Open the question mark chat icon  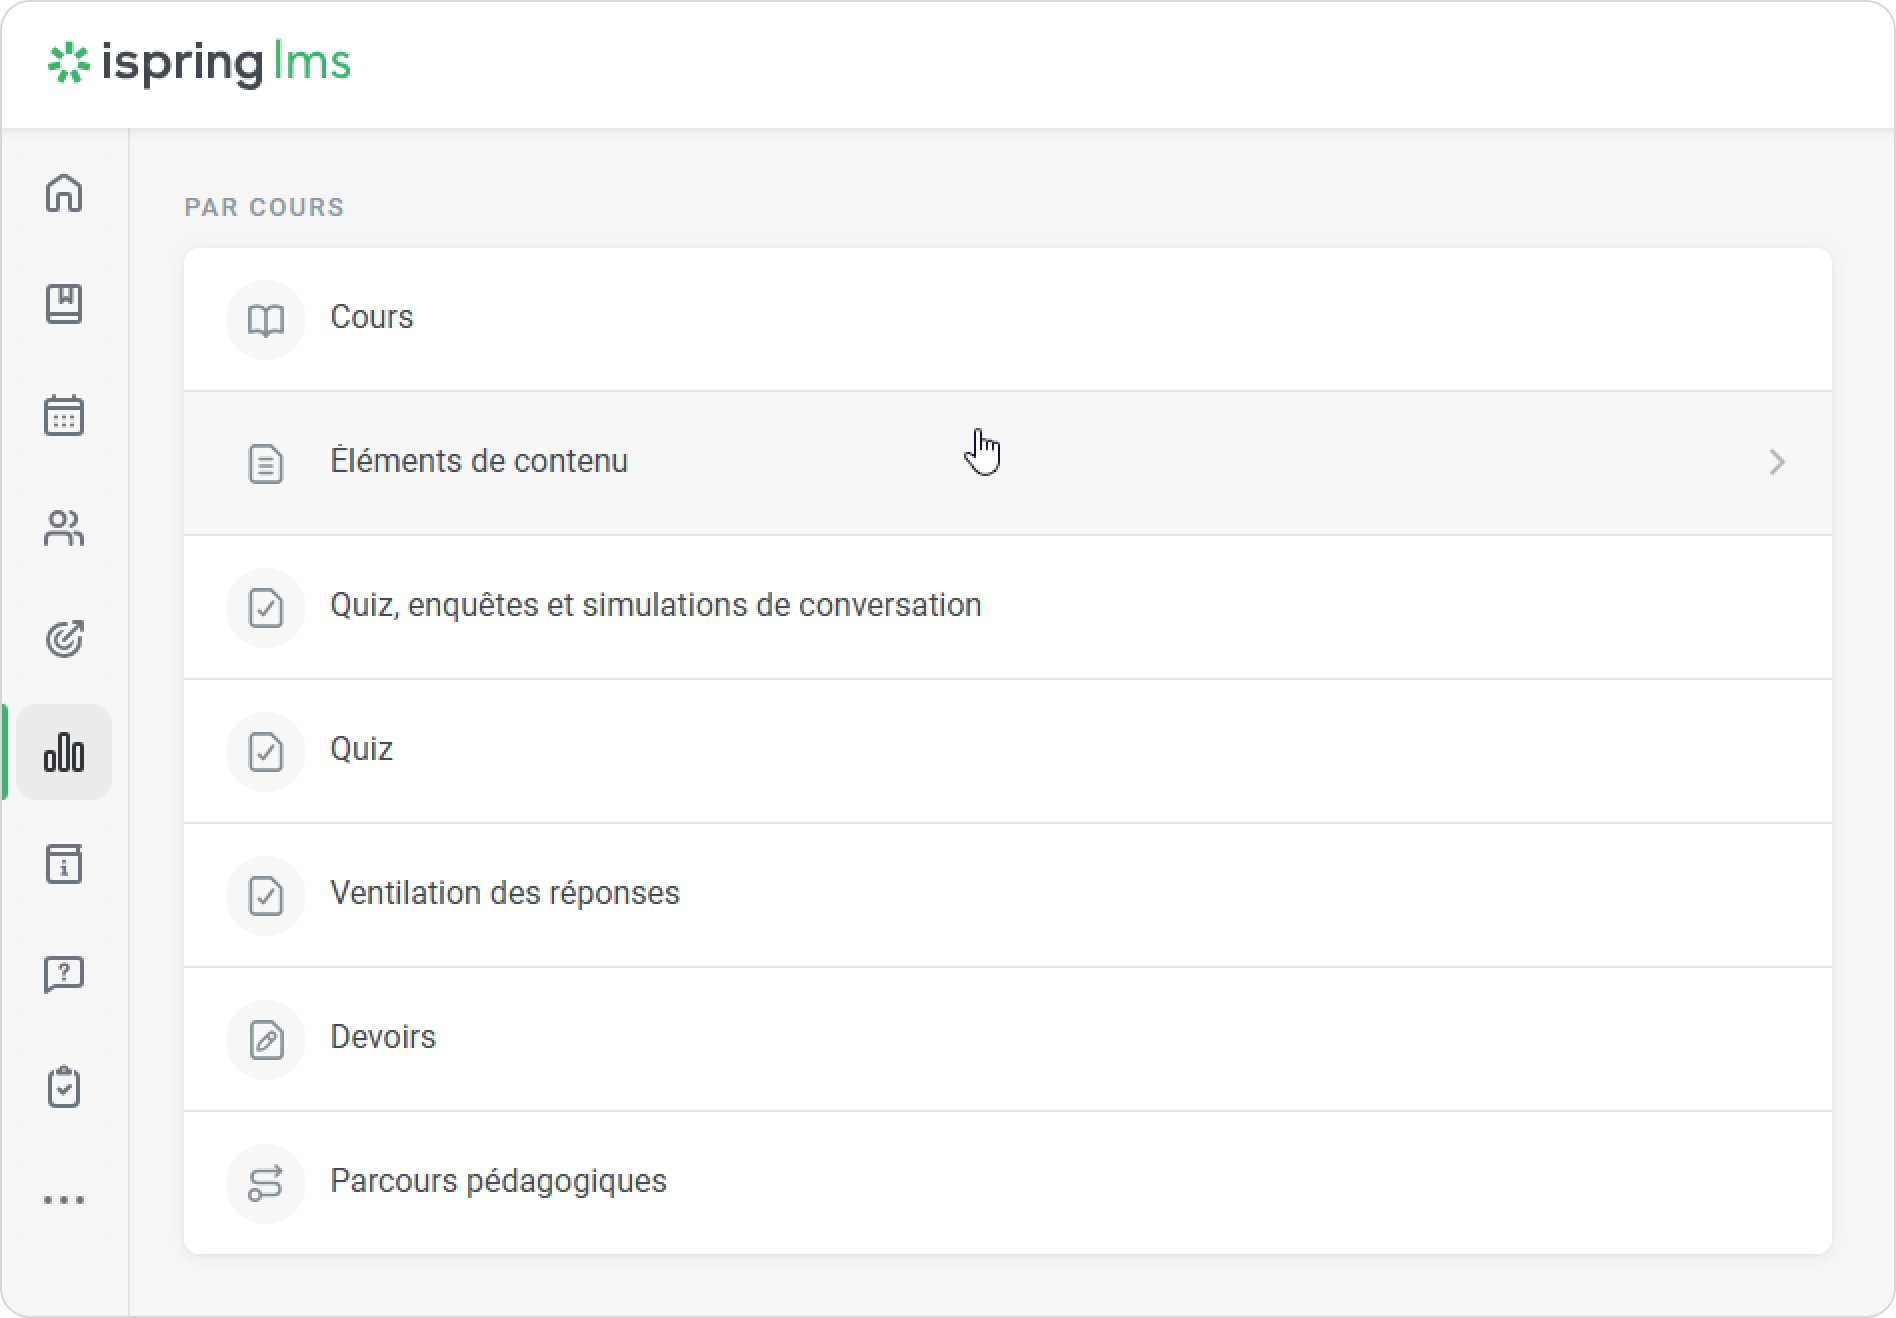click(x=64, y=975)
